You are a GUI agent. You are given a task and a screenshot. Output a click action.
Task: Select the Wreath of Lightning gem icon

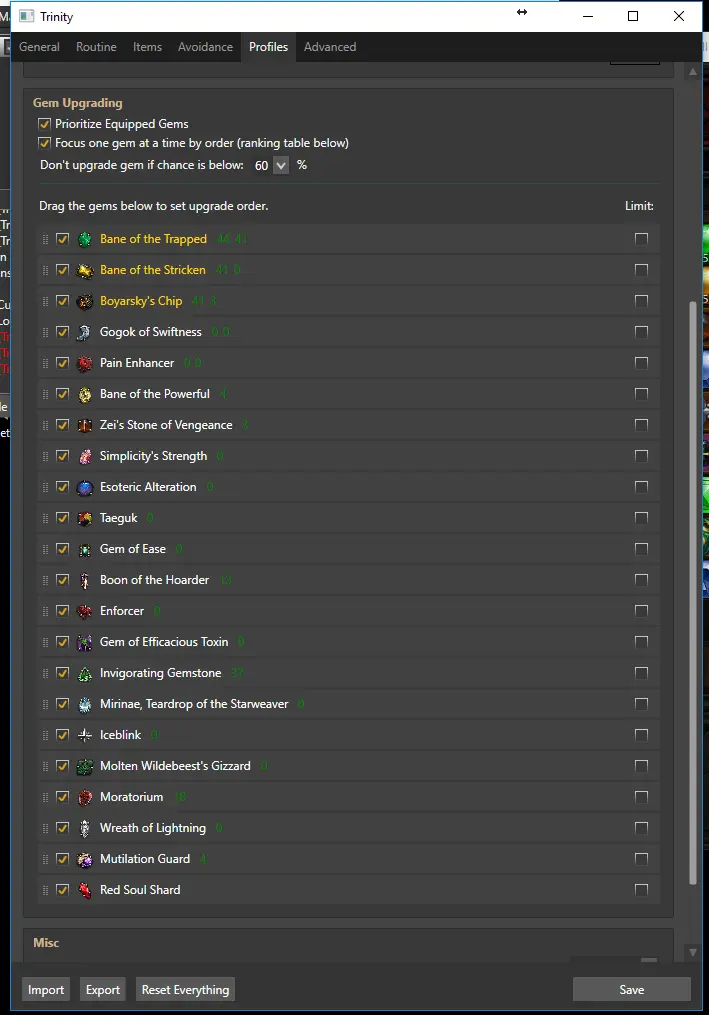(x=85, y=828)
